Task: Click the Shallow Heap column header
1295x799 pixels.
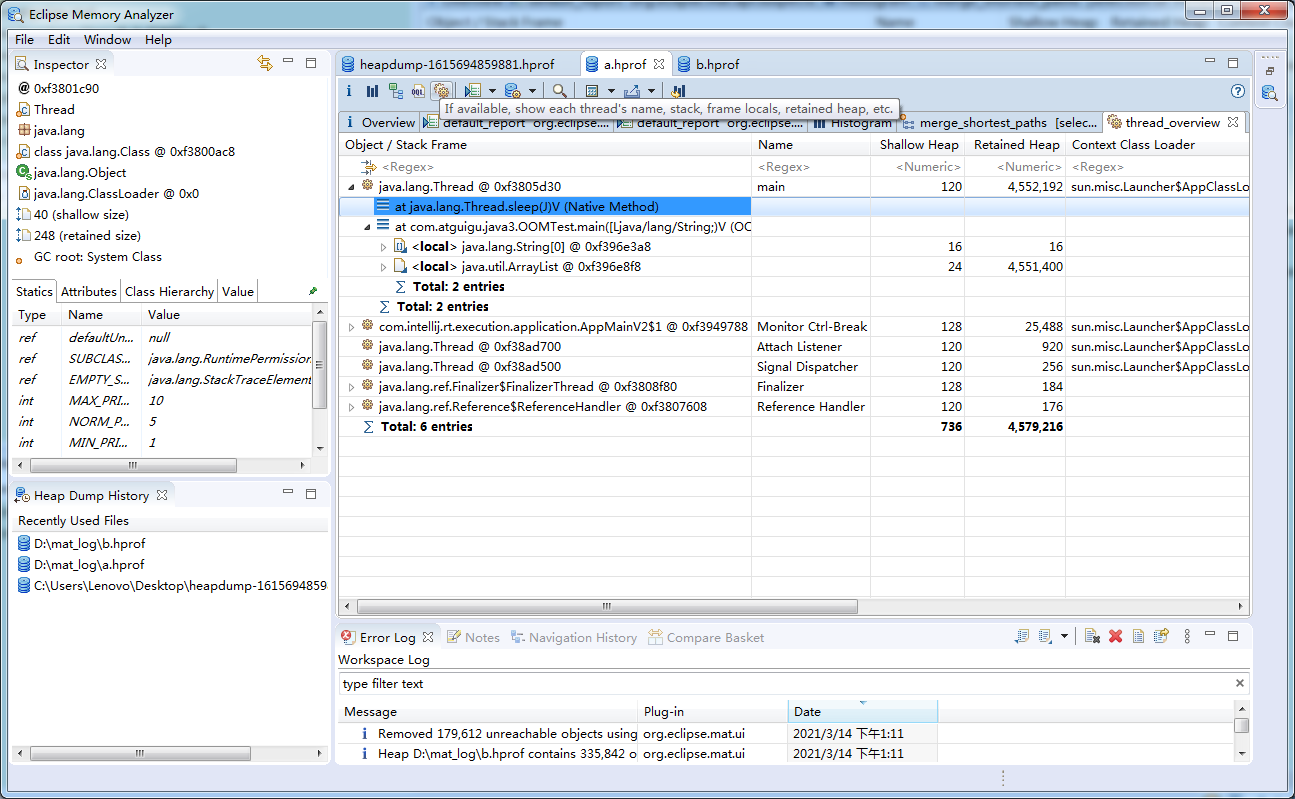Action: (x=918, y=145)
